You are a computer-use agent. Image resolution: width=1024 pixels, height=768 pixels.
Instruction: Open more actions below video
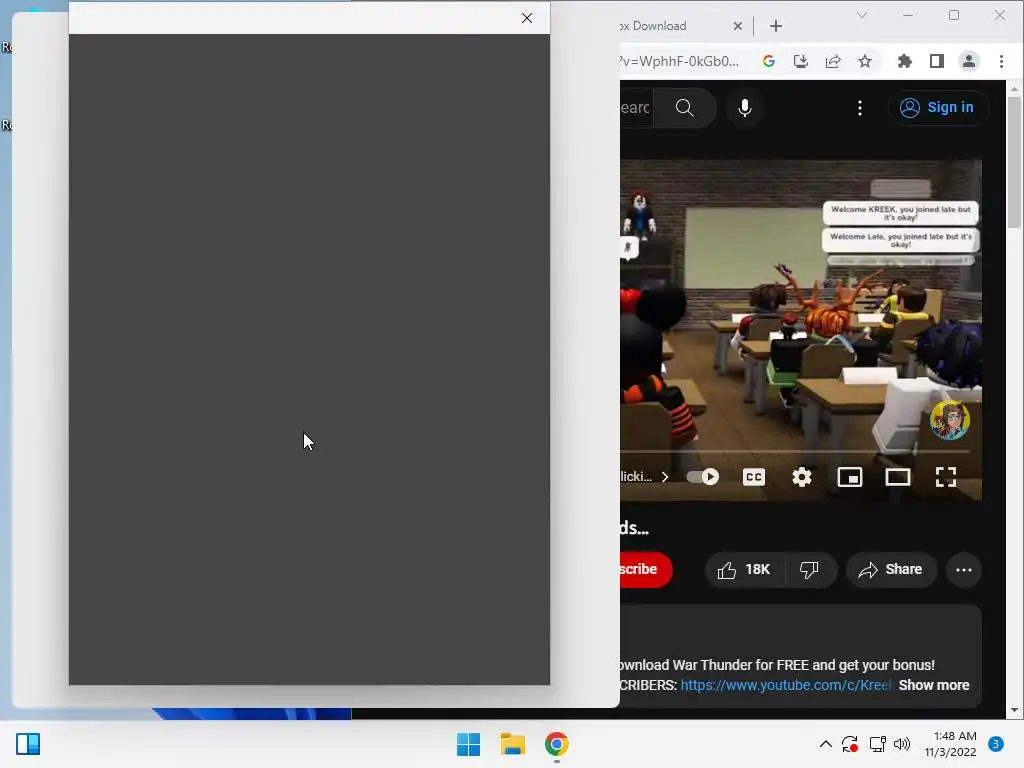pyautogui.click(x=964, y=570)
